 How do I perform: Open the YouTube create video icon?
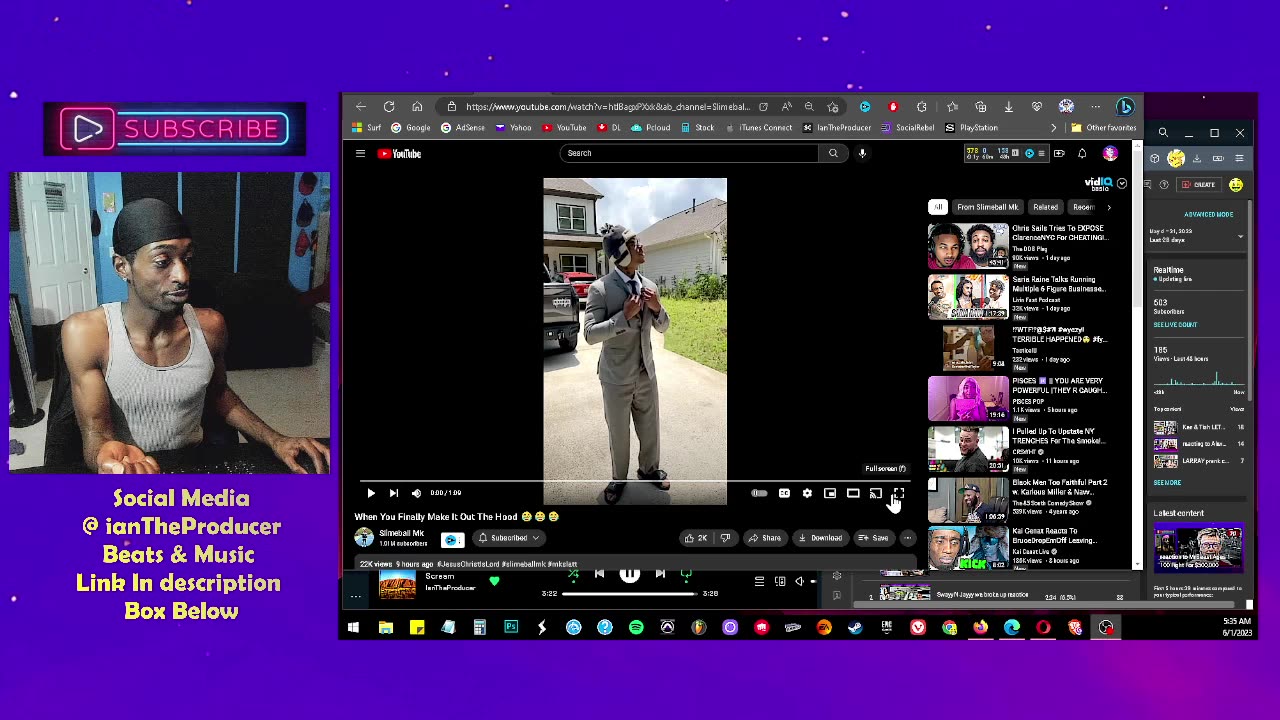pos(1059,153)
